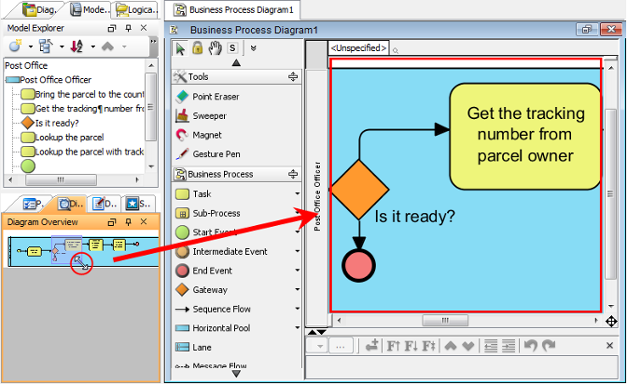Click the diagram vertical scrollbar thumb
627x384 pixels.
click(x=610, y=194)
